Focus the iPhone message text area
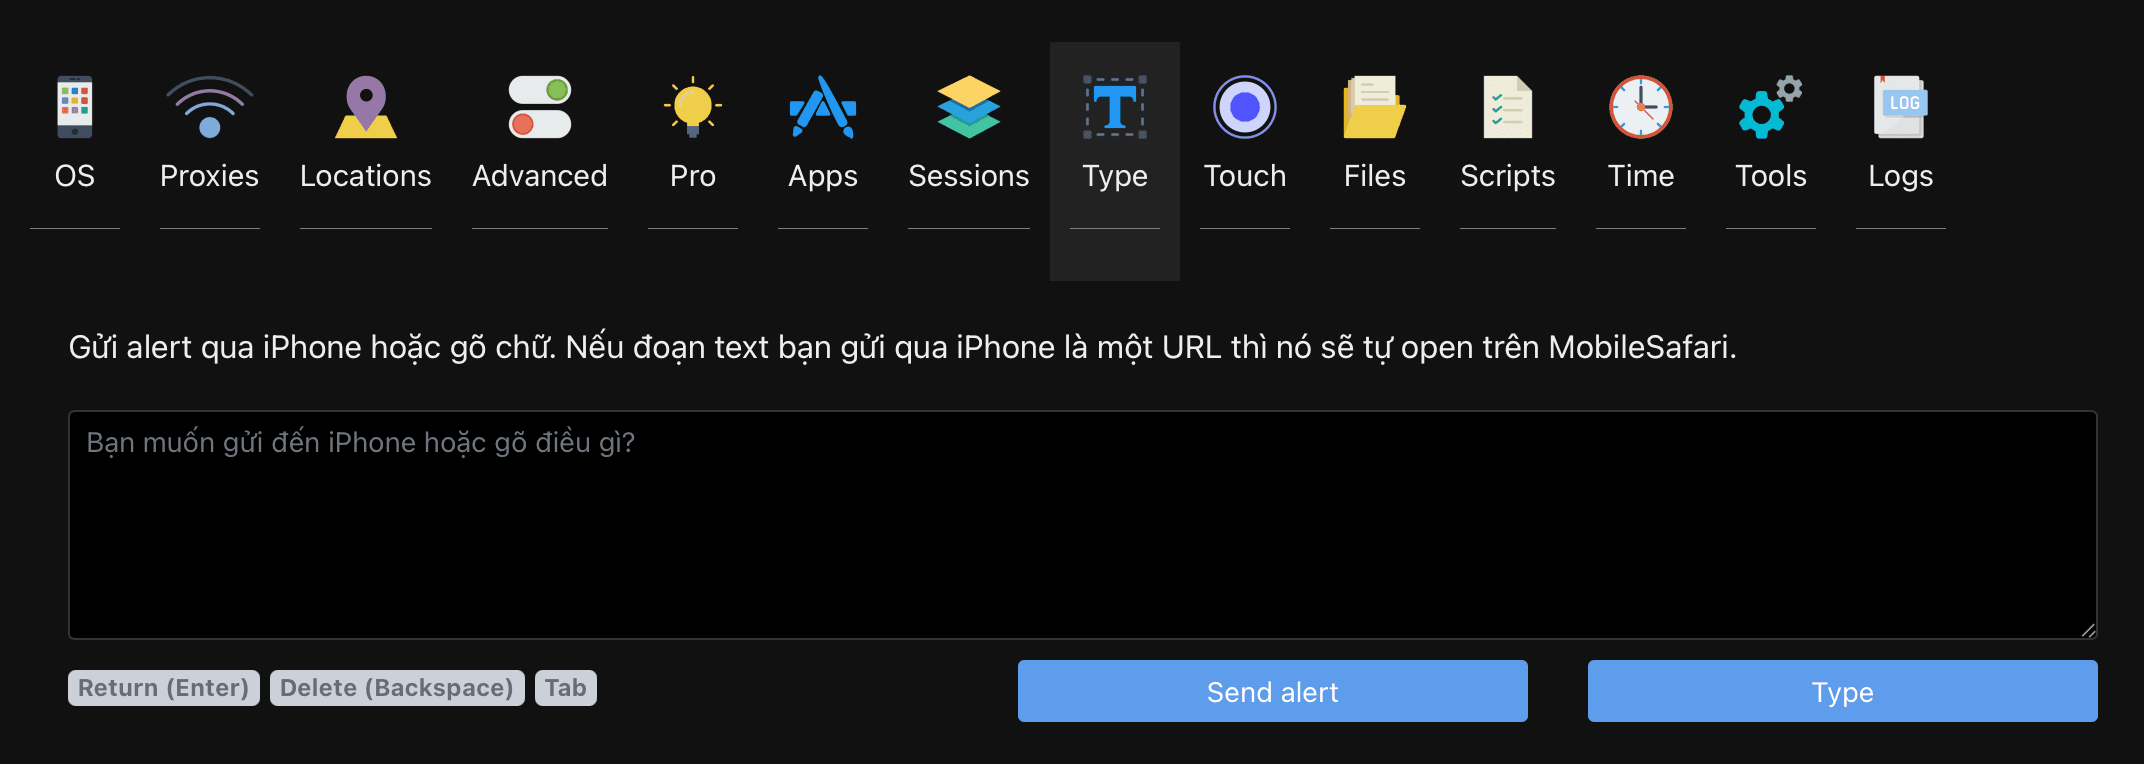2144x764 pixels. 1083,525
